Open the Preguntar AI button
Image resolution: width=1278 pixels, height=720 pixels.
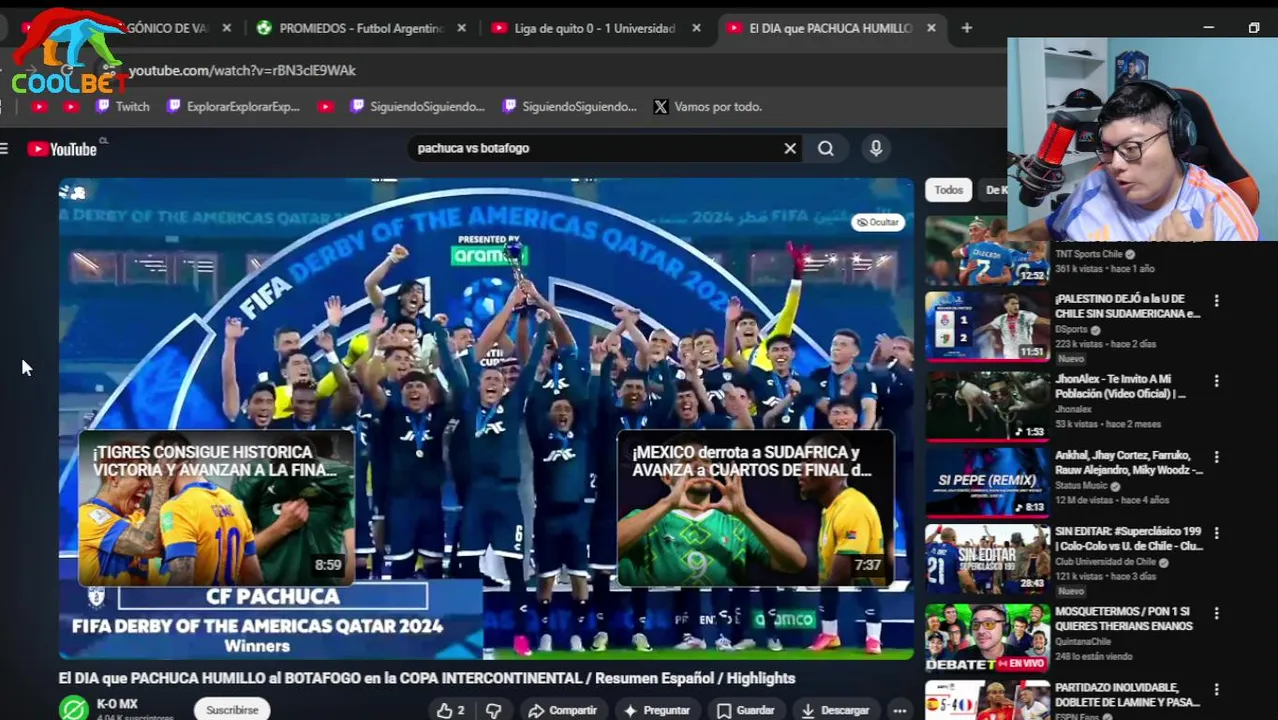pos(657,710)
